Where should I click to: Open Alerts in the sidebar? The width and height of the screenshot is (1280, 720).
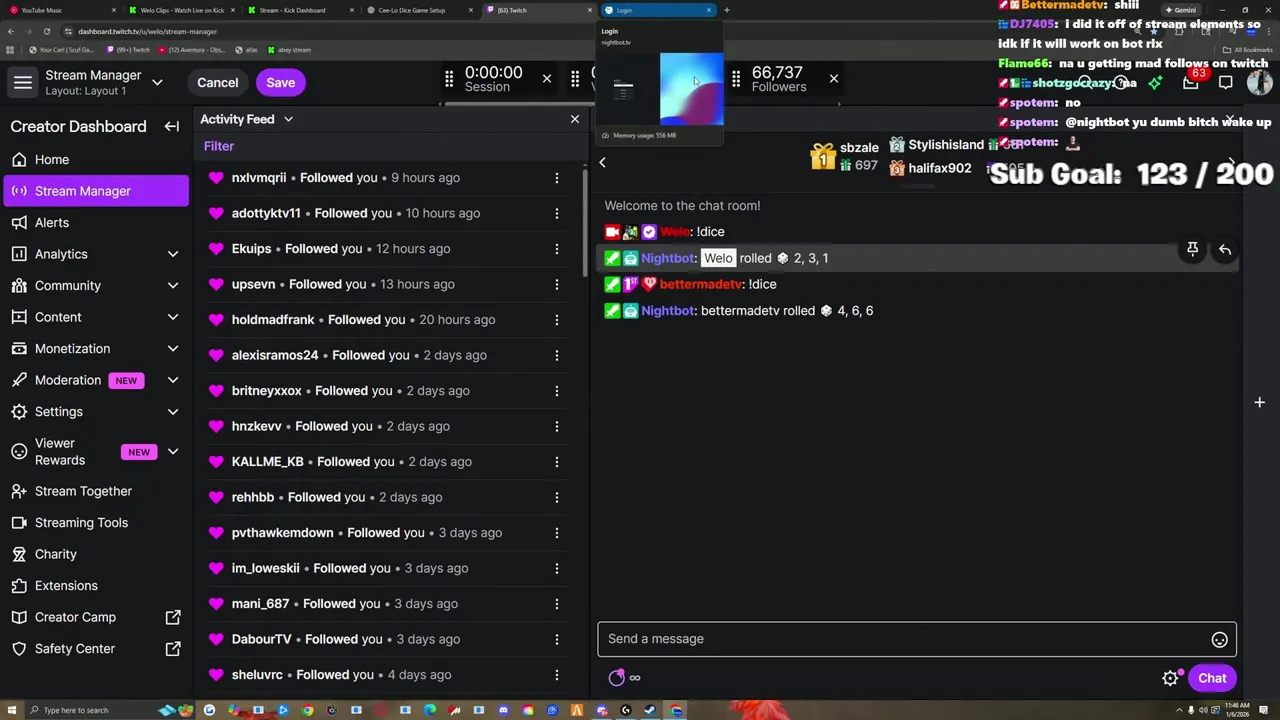pos(95,223)
